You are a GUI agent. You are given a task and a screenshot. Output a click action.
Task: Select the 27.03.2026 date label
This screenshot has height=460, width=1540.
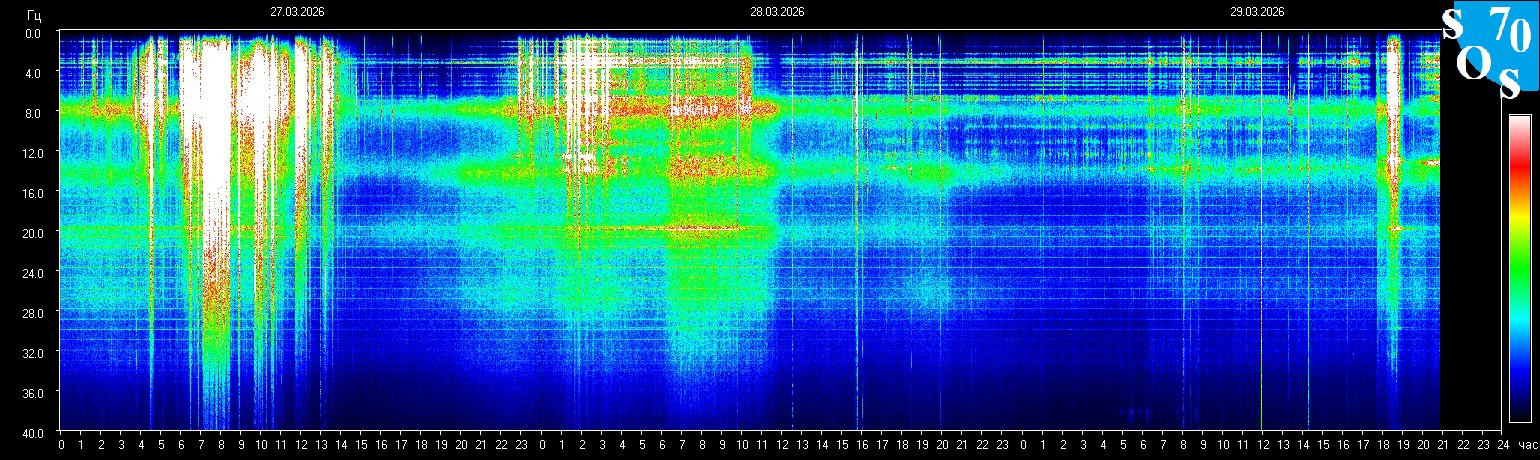297,12
